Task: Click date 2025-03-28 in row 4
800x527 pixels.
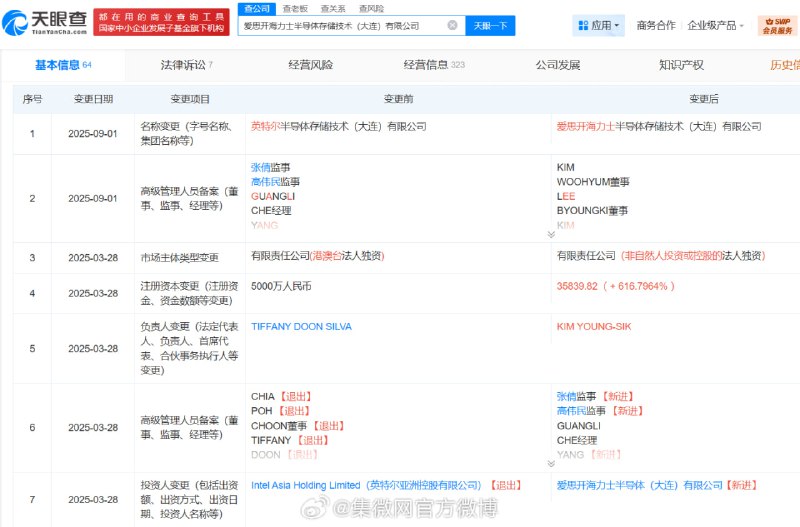Action: [93, 293]
